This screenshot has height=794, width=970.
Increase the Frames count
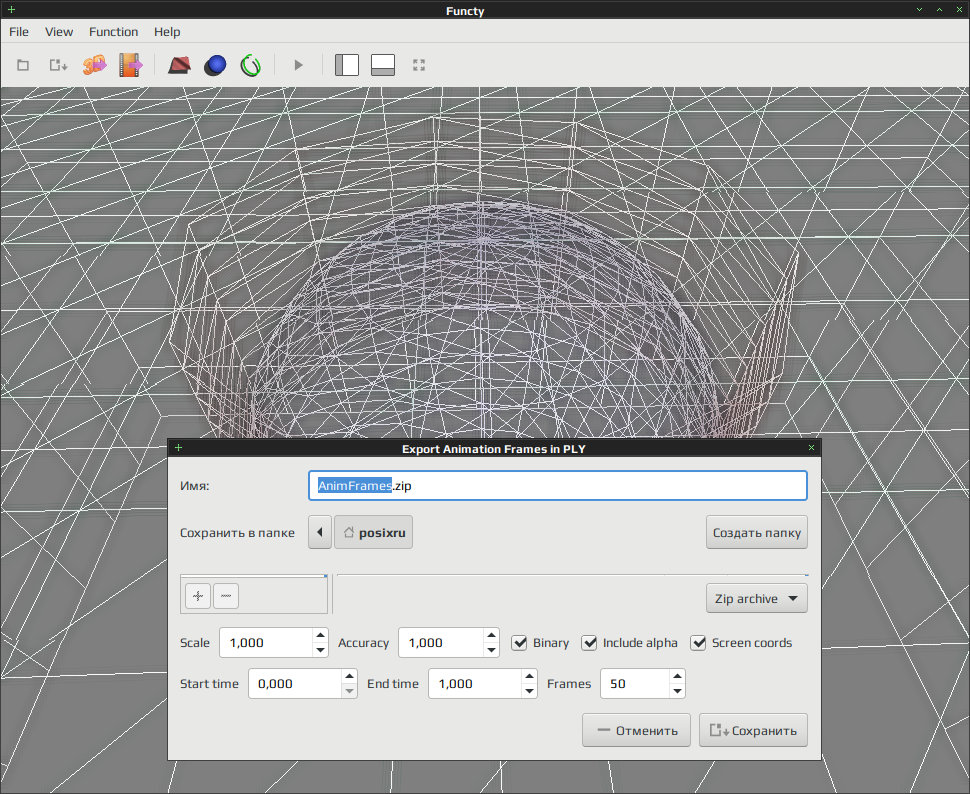coord(677,676)
